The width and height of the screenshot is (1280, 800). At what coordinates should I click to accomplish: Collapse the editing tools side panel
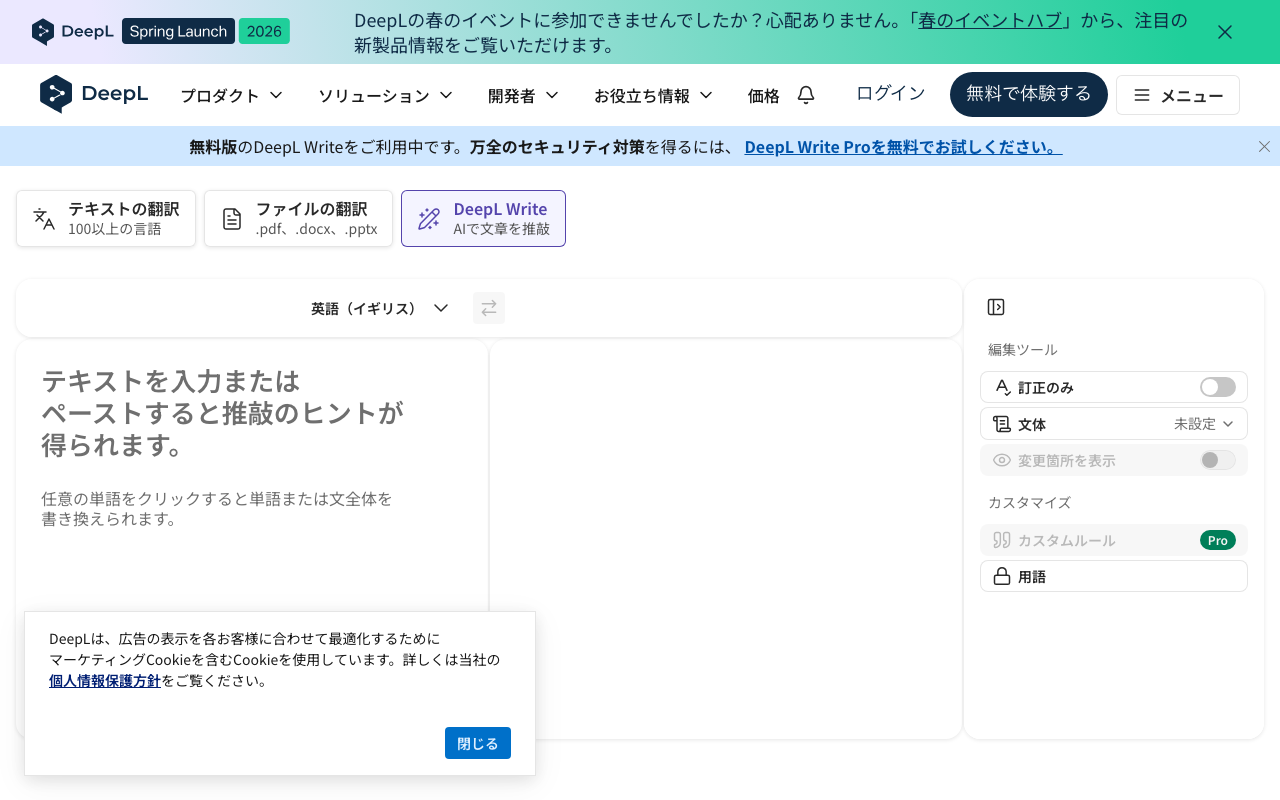click(x=995, y=307)
